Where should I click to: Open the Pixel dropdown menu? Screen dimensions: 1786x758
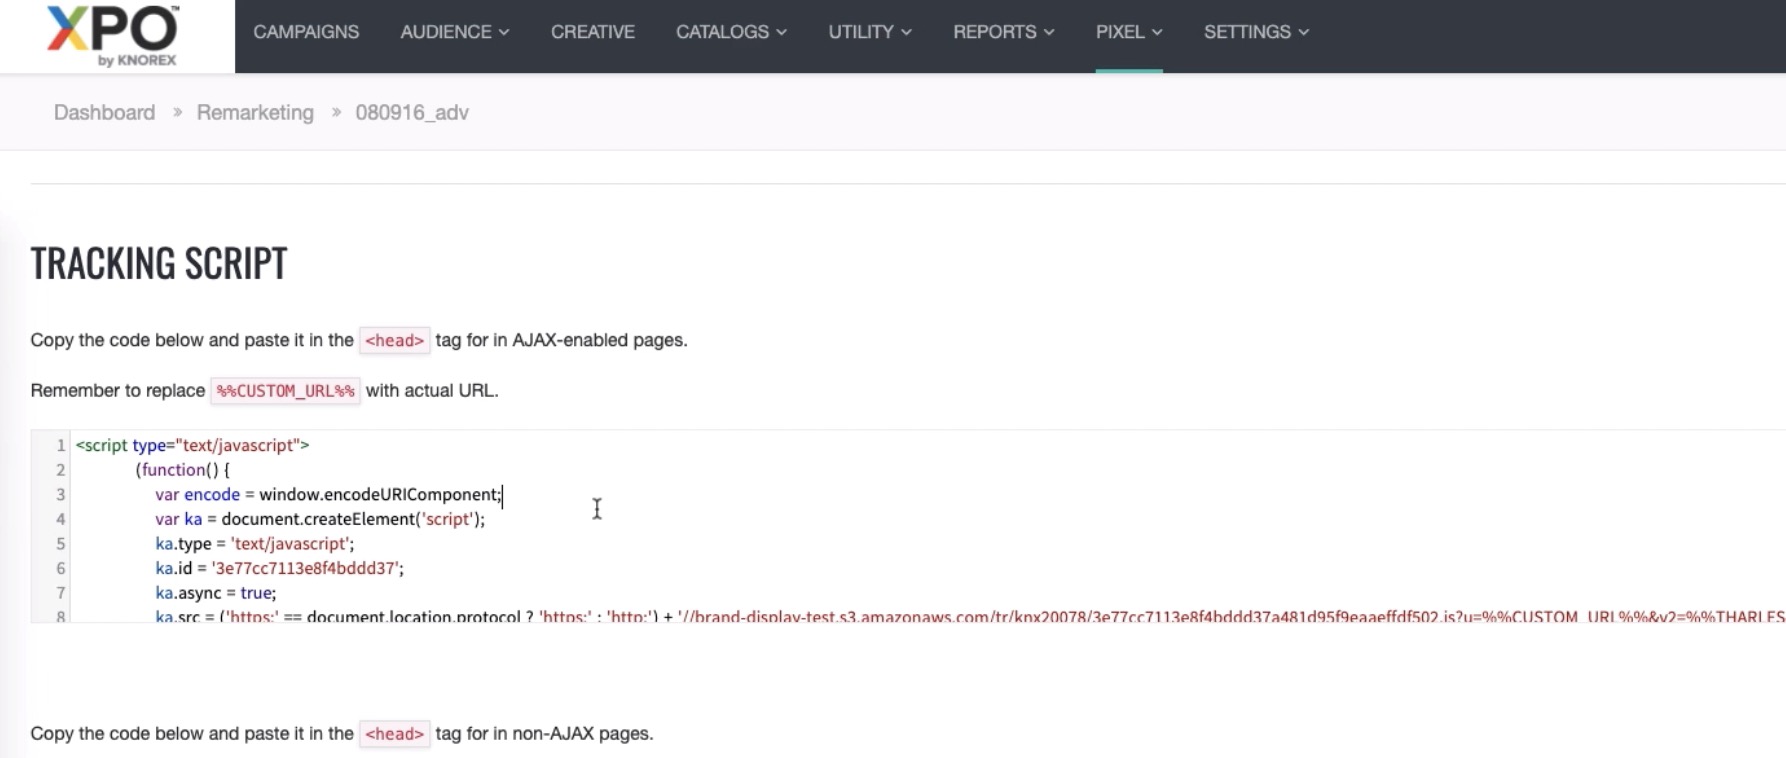click(1128, 32)
